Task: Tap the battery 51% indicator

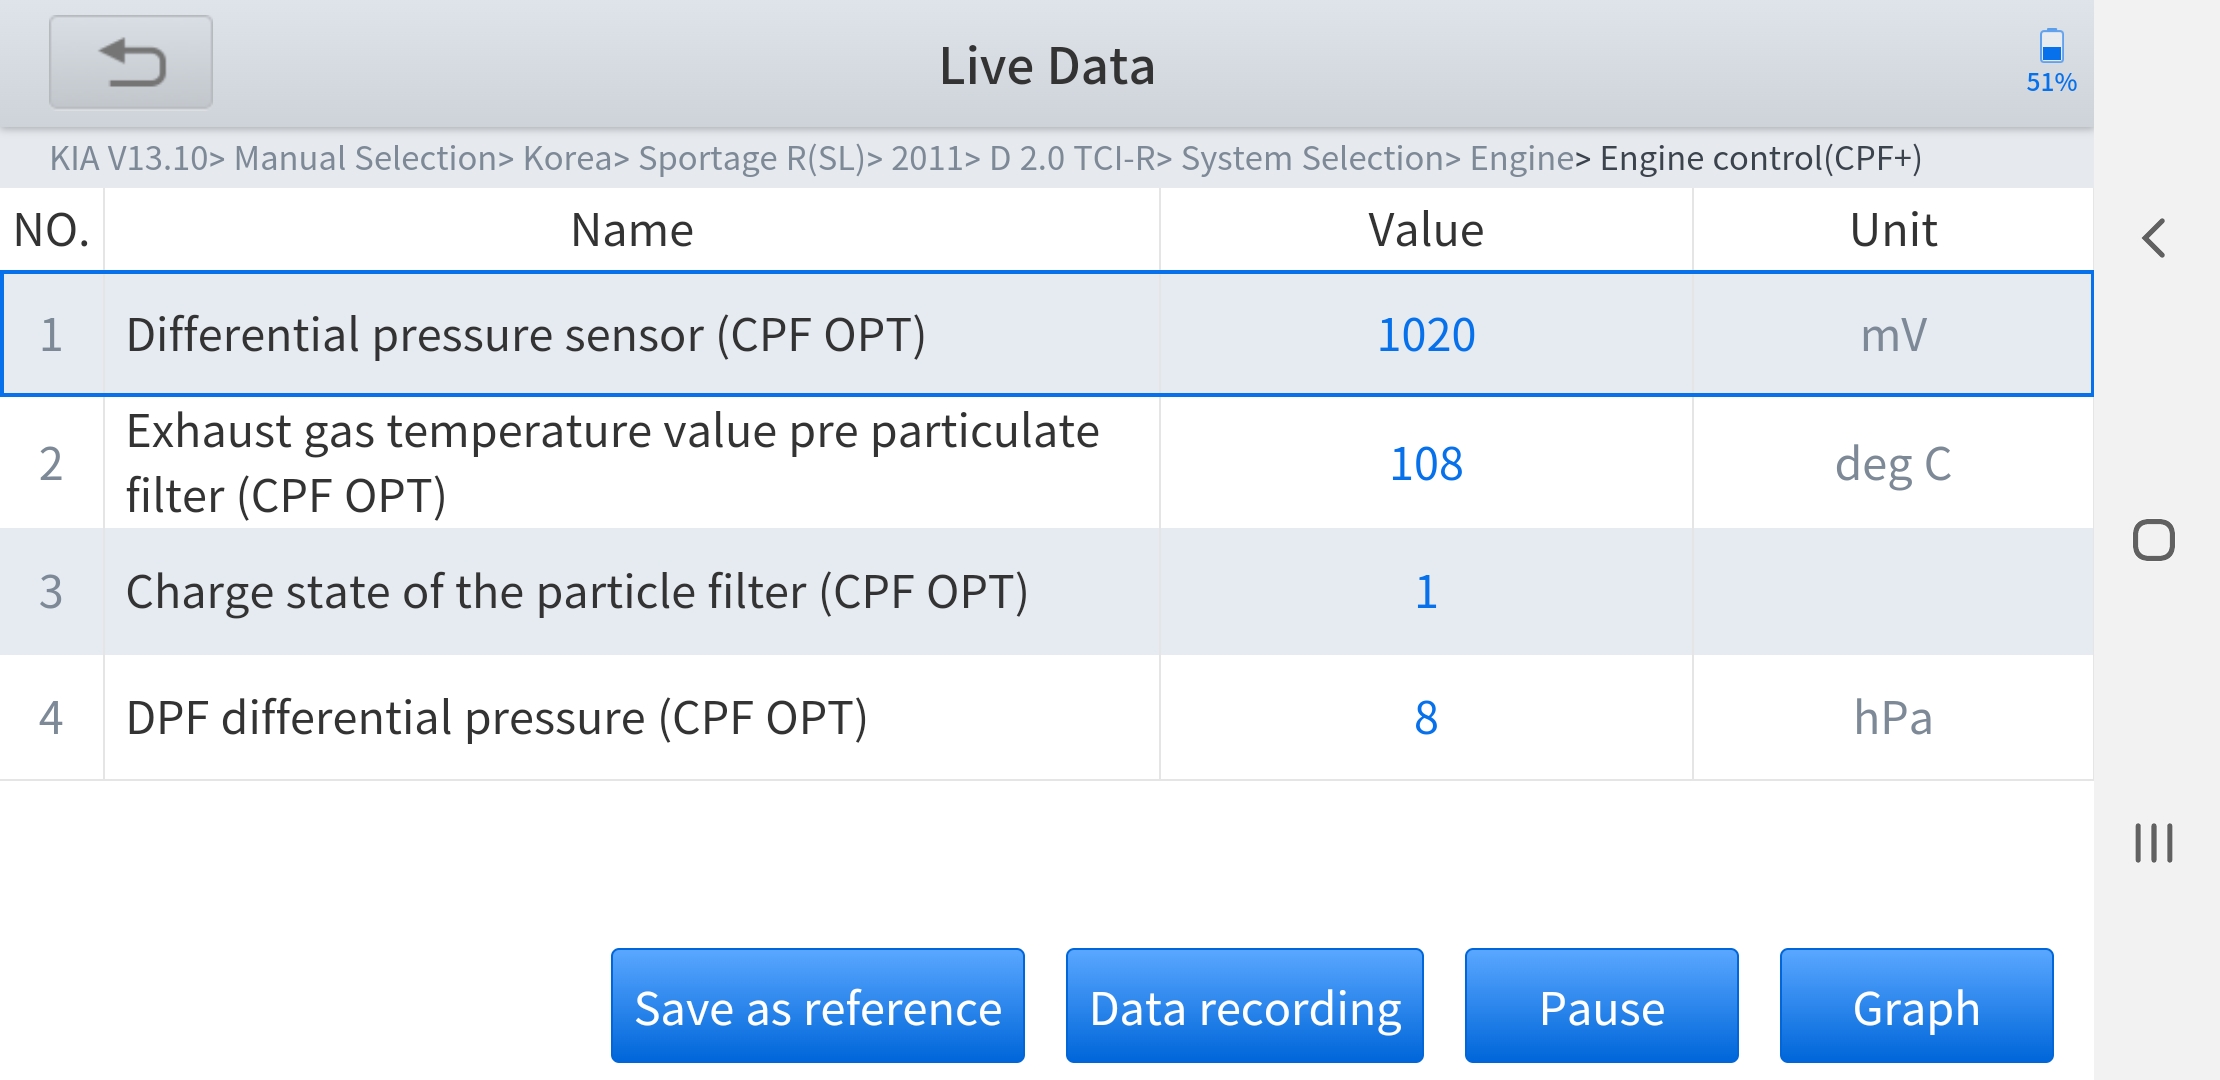Action: coord(2050,62)
